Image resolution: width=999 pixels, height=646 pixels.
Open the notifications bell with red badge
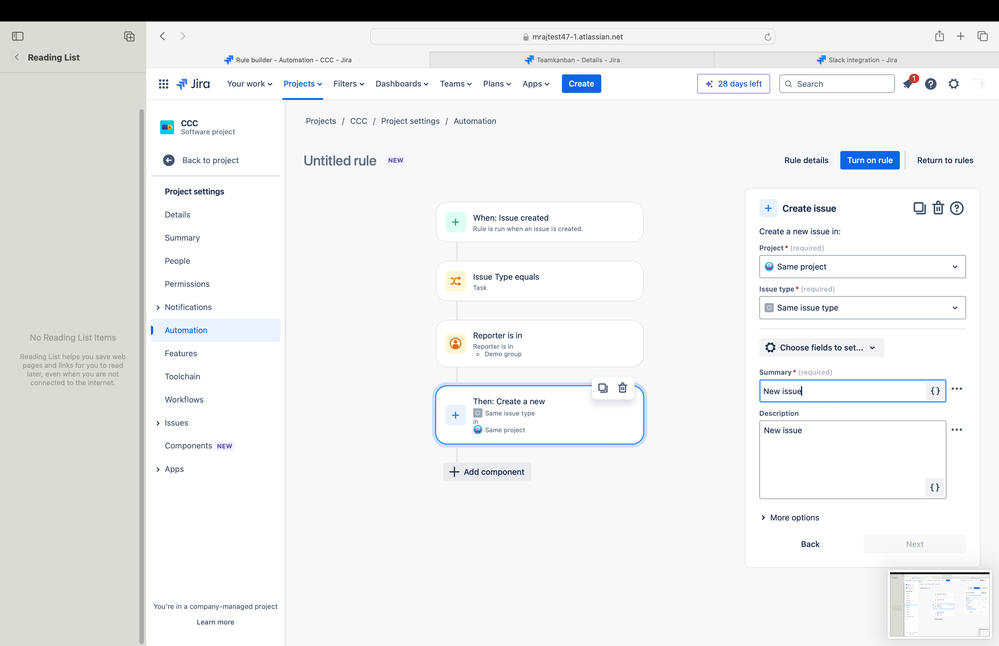point(908,83)
